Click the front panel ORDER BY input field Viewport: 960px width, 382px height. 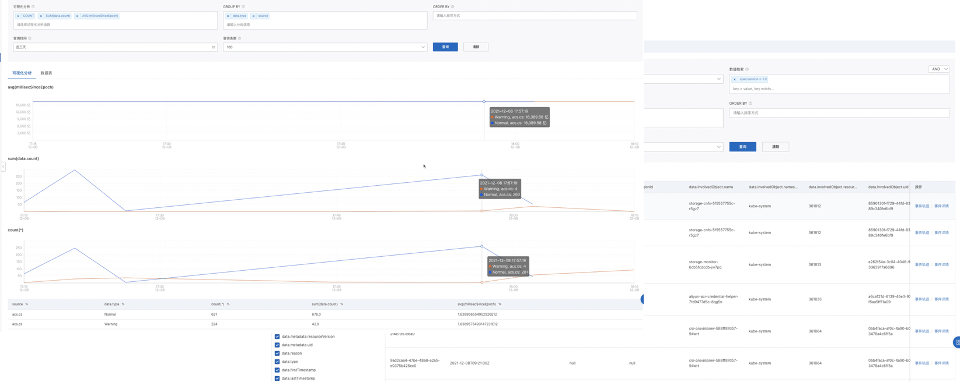pos(535,16)
